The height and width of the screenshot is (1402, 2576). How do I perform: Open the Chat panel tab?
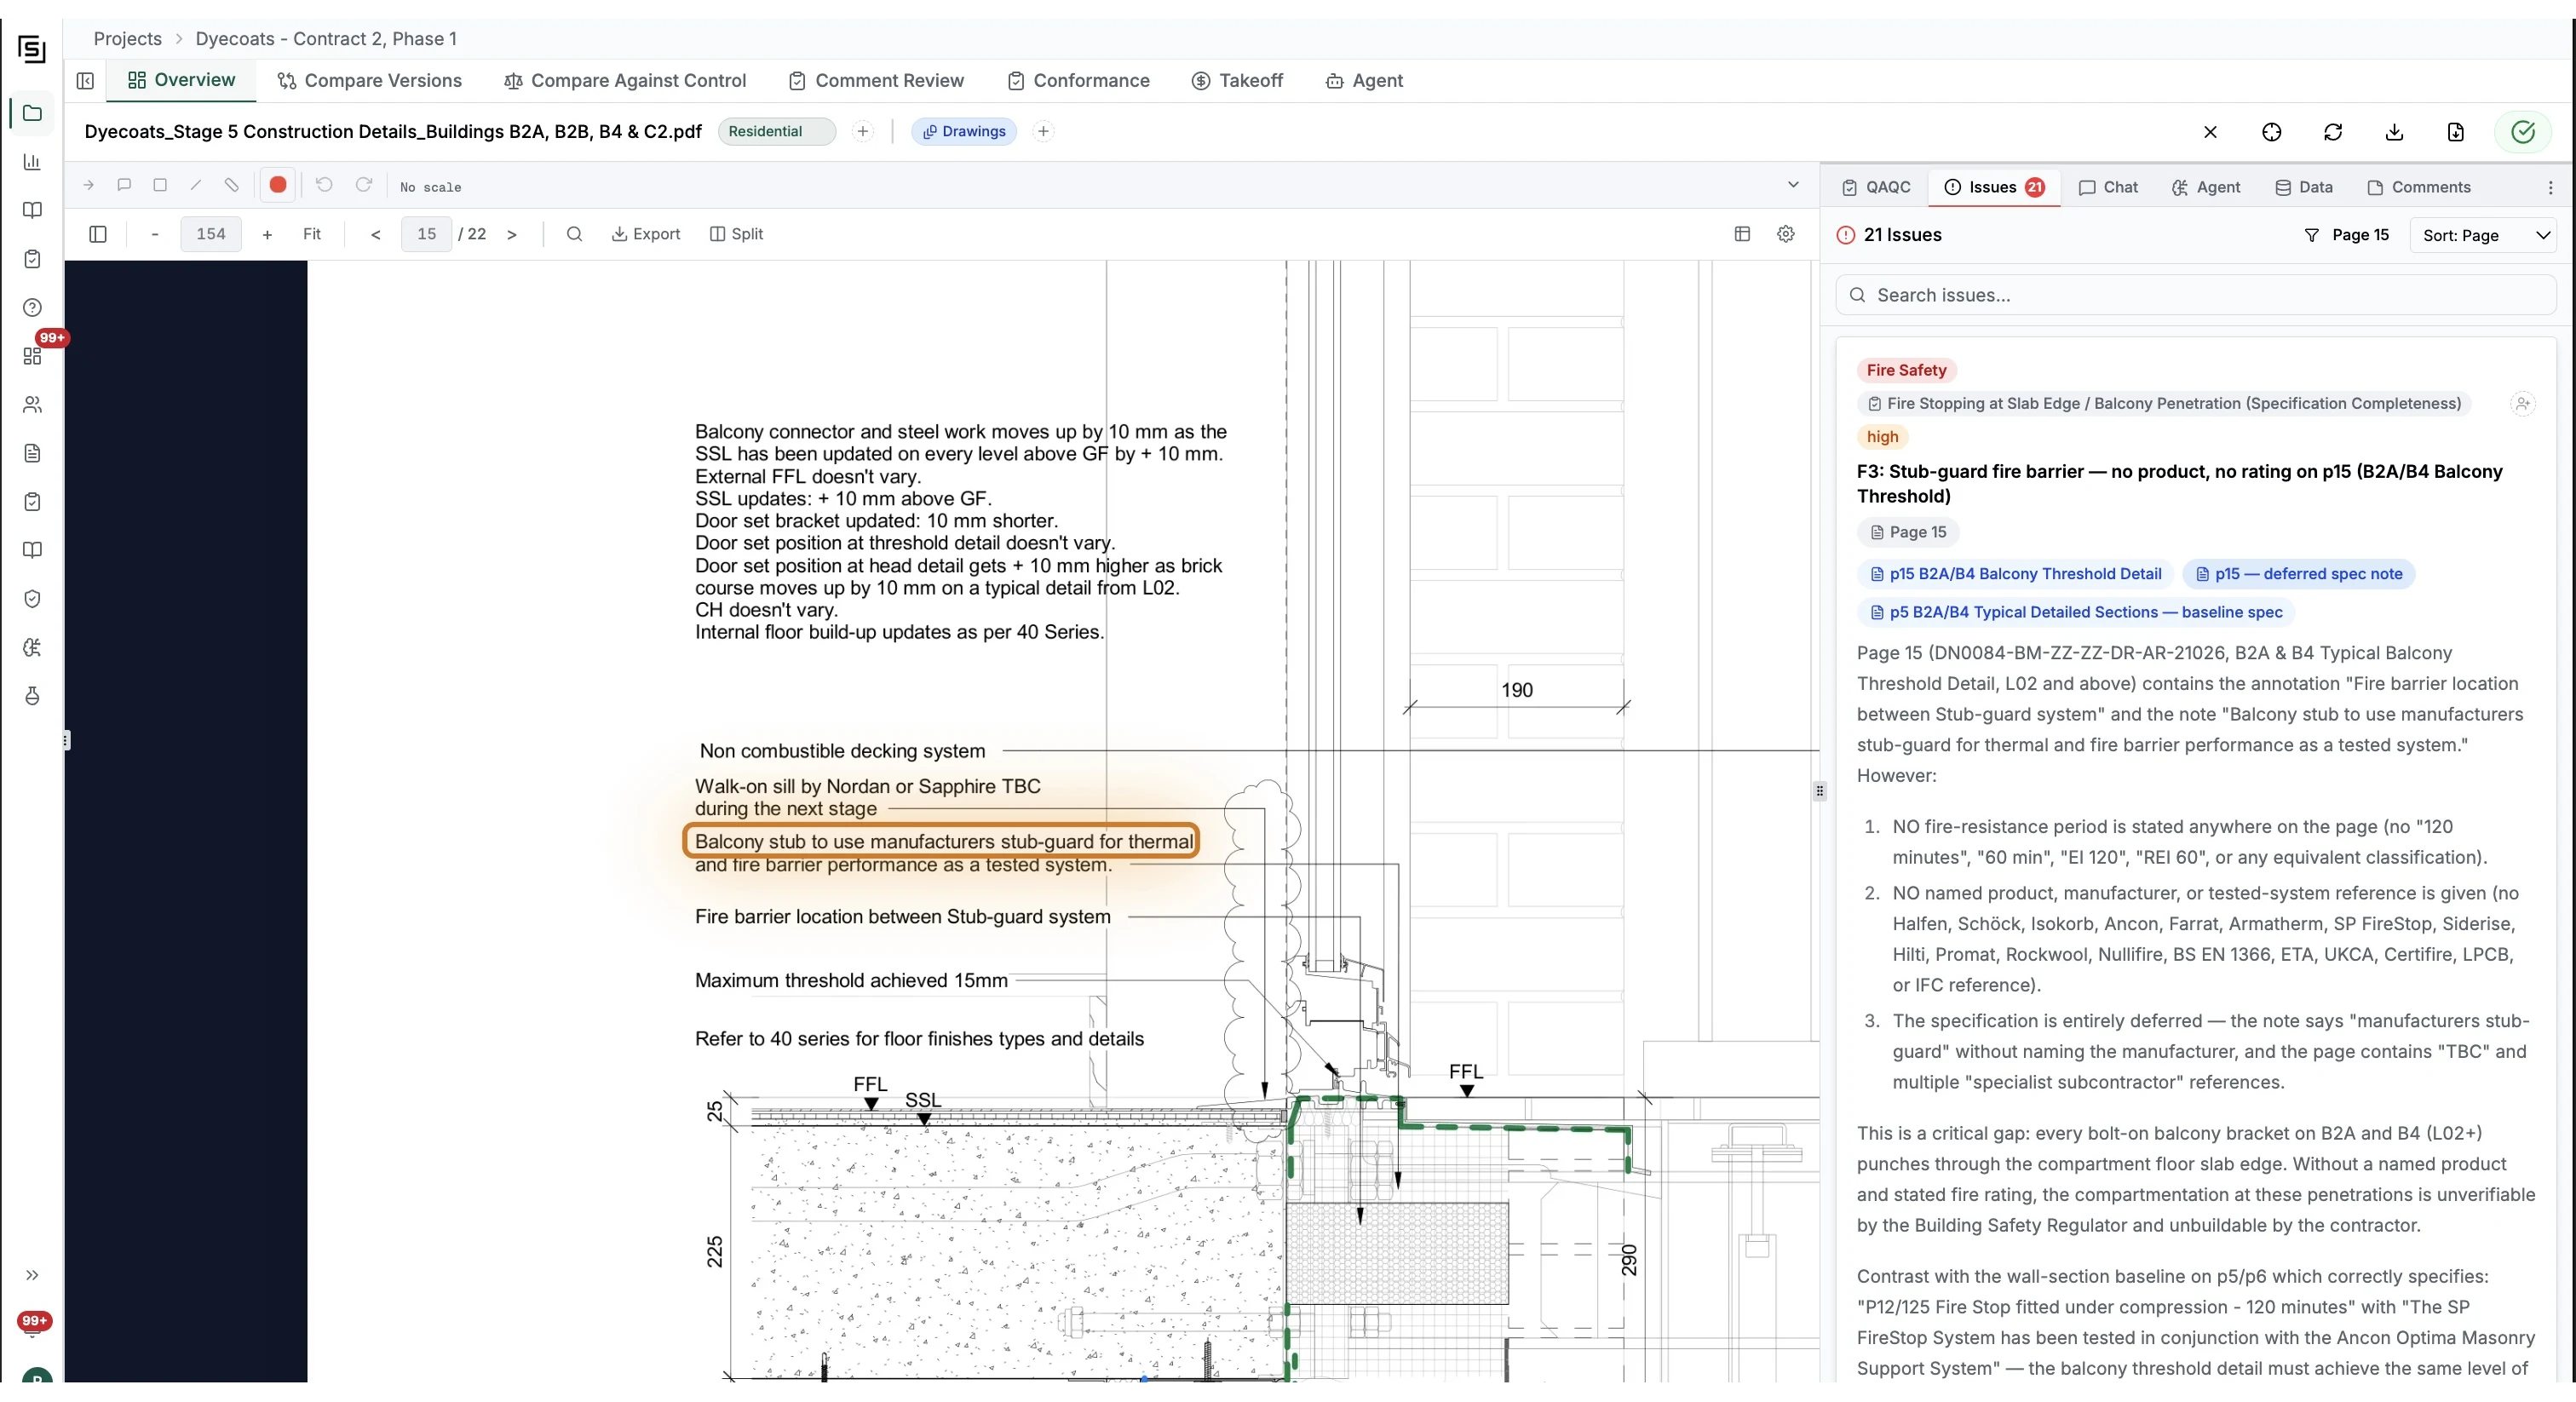2108,187
